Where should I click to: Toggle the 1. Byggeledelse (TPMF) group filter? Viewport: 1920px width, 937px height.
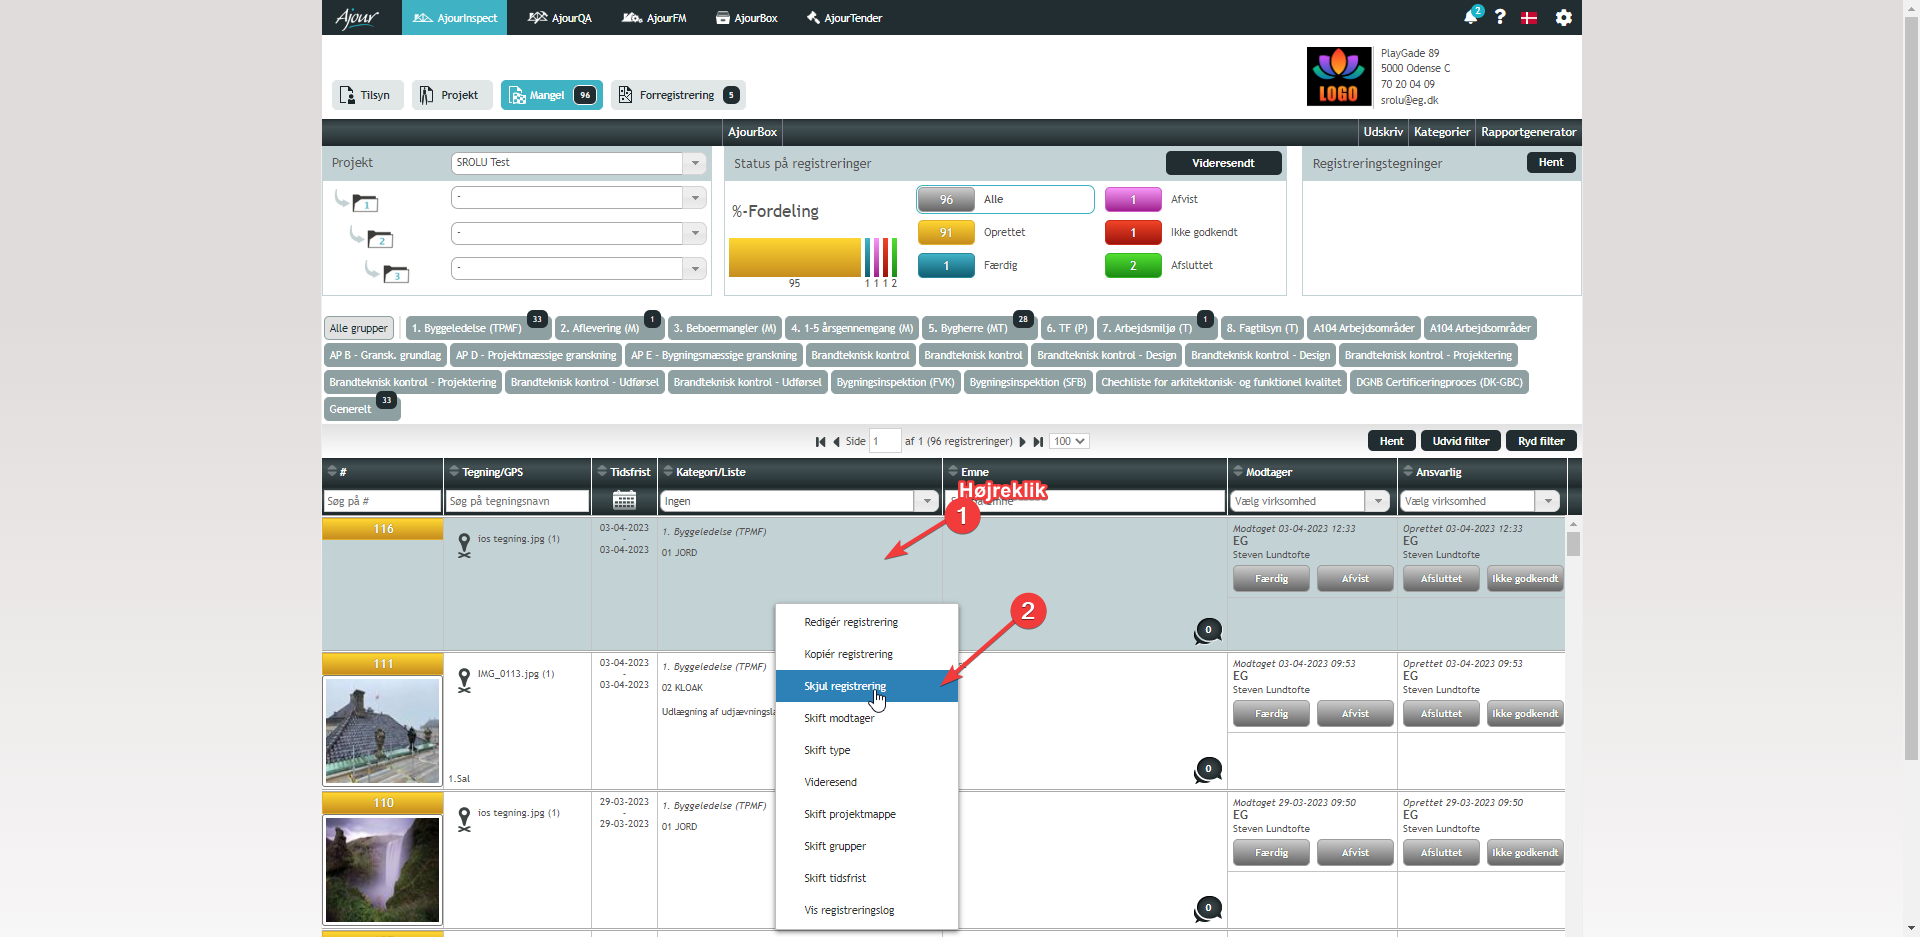[x=467, y=328]
